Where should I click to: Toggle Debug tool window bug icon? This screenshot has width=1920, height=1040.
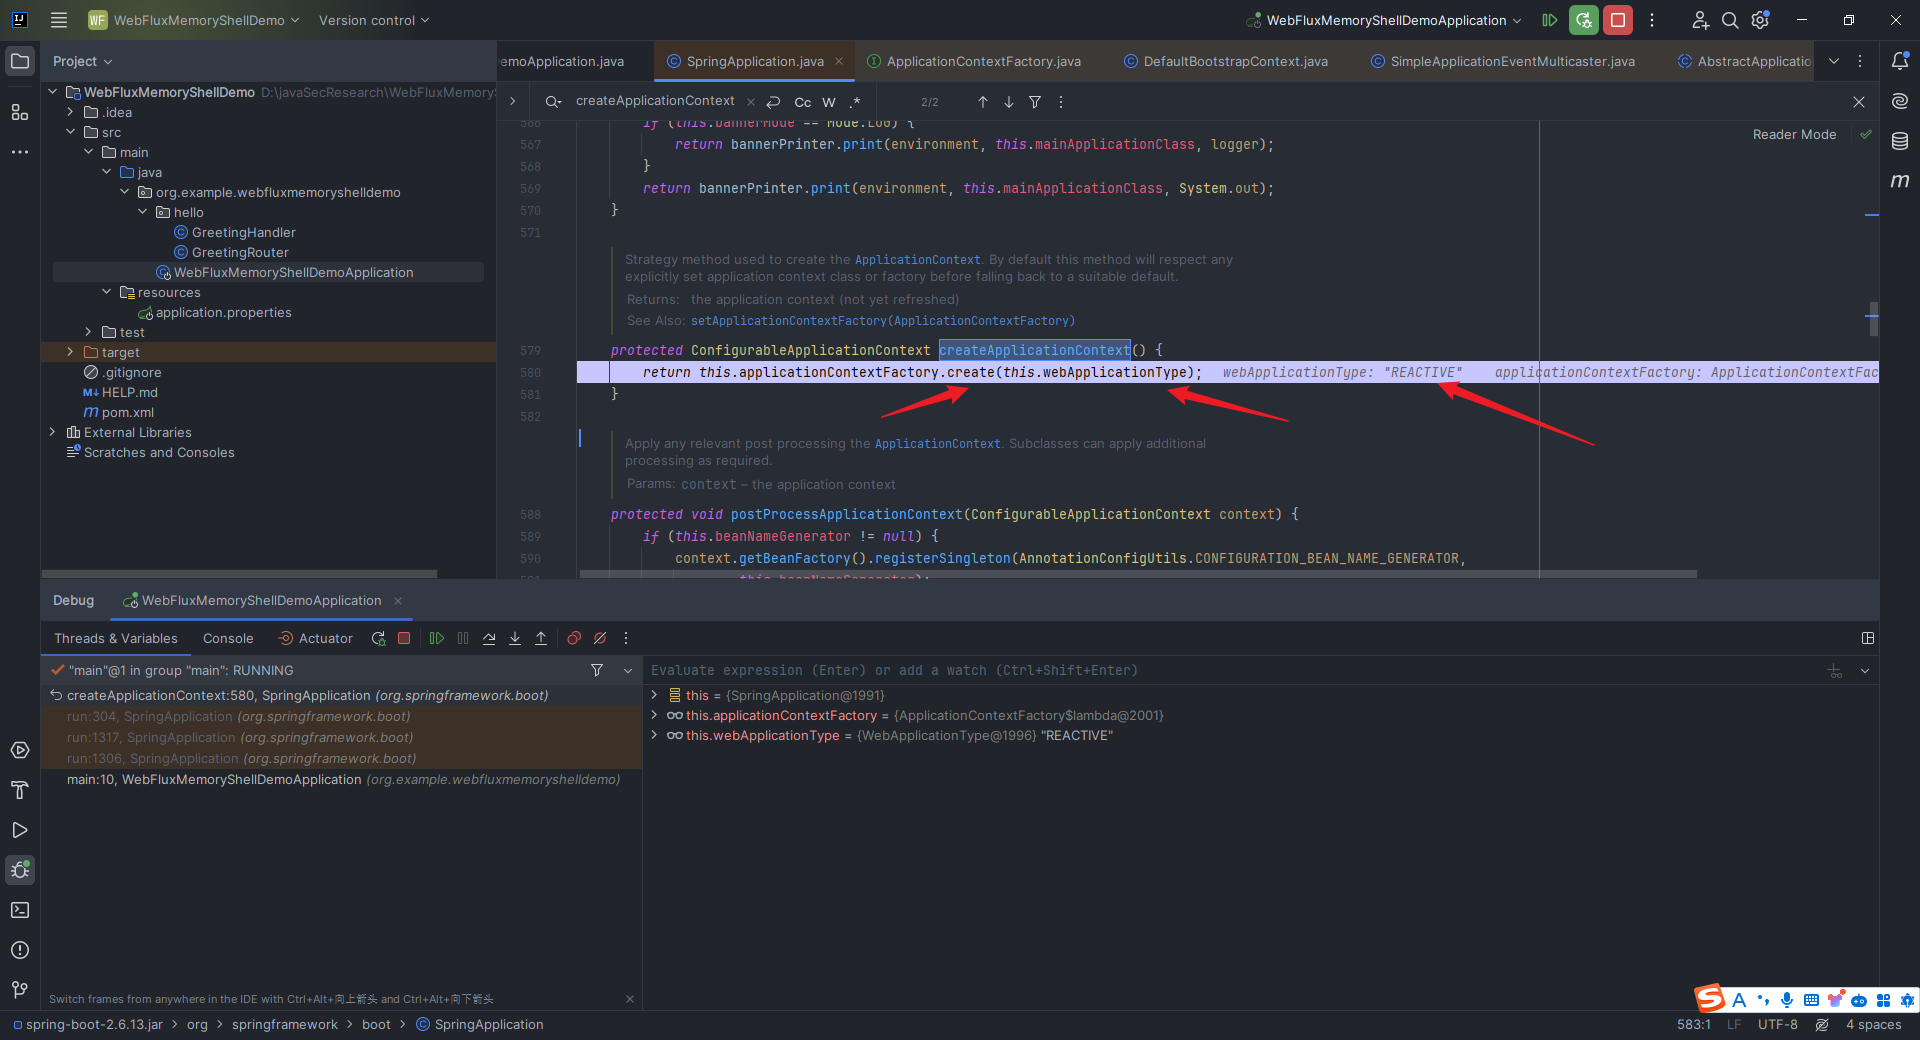pyautogui.click(x=20, y=870)
